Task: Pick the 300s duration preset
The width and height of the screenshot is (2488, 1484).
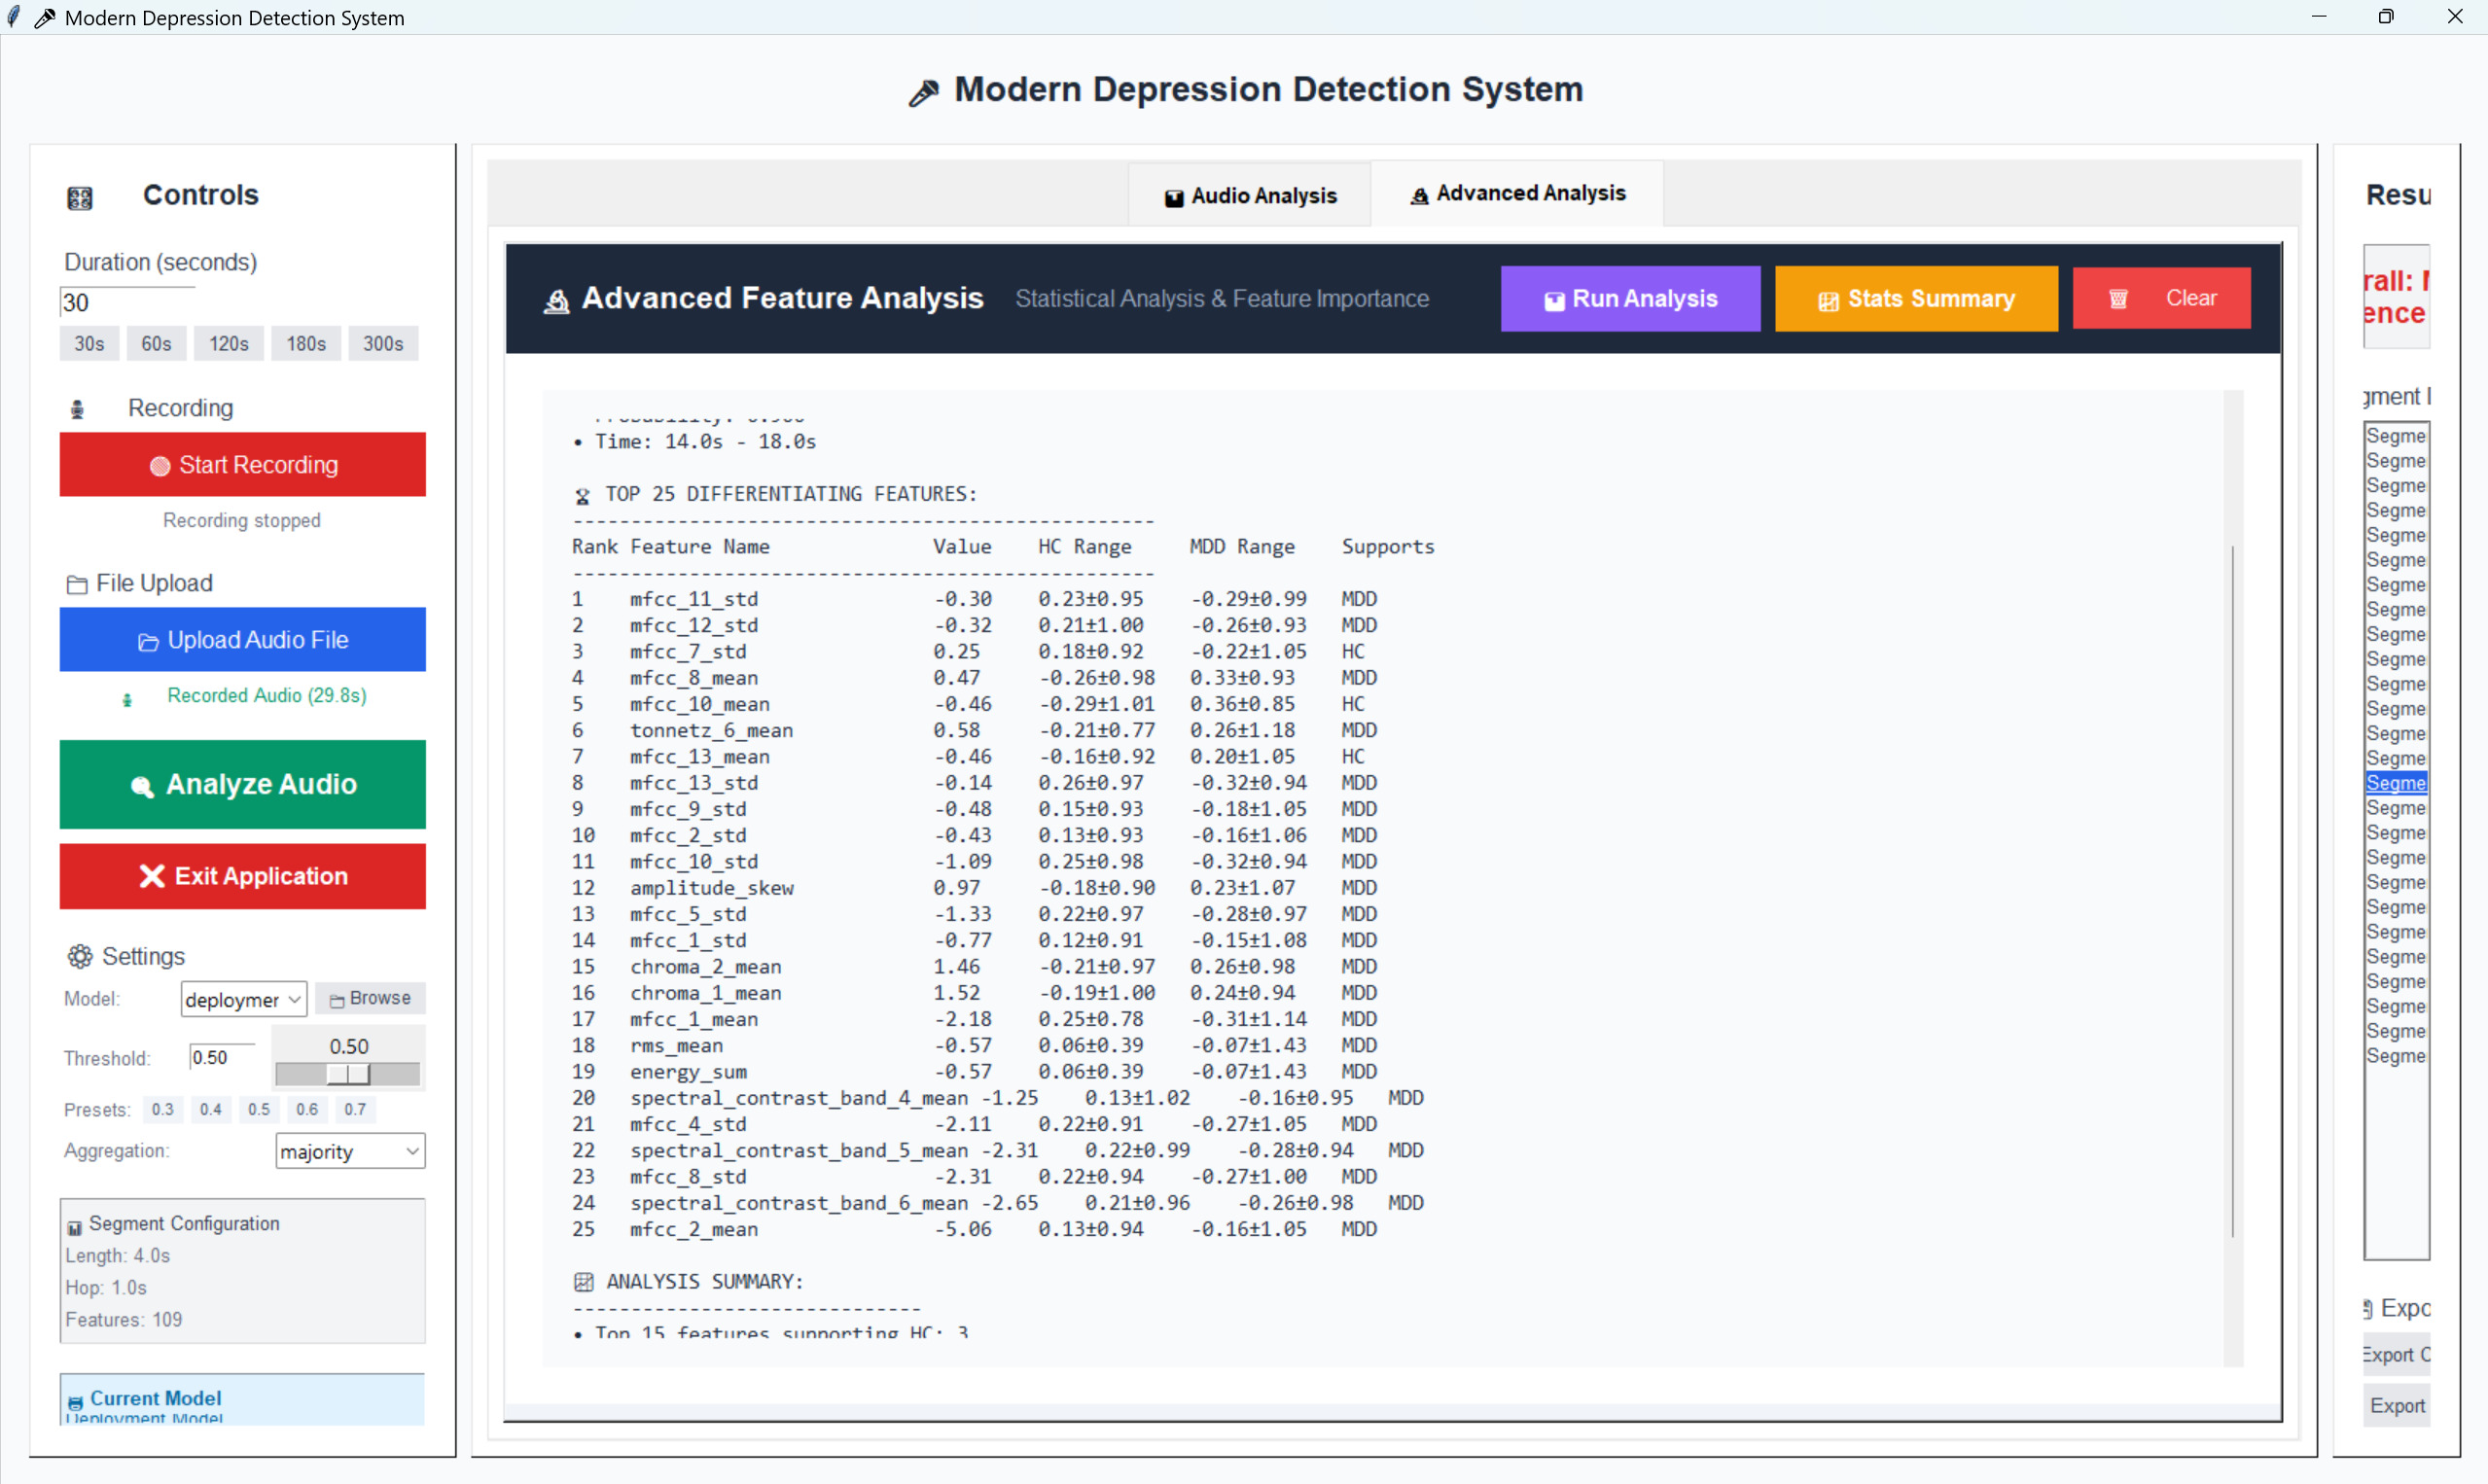Action: (383, 344)
